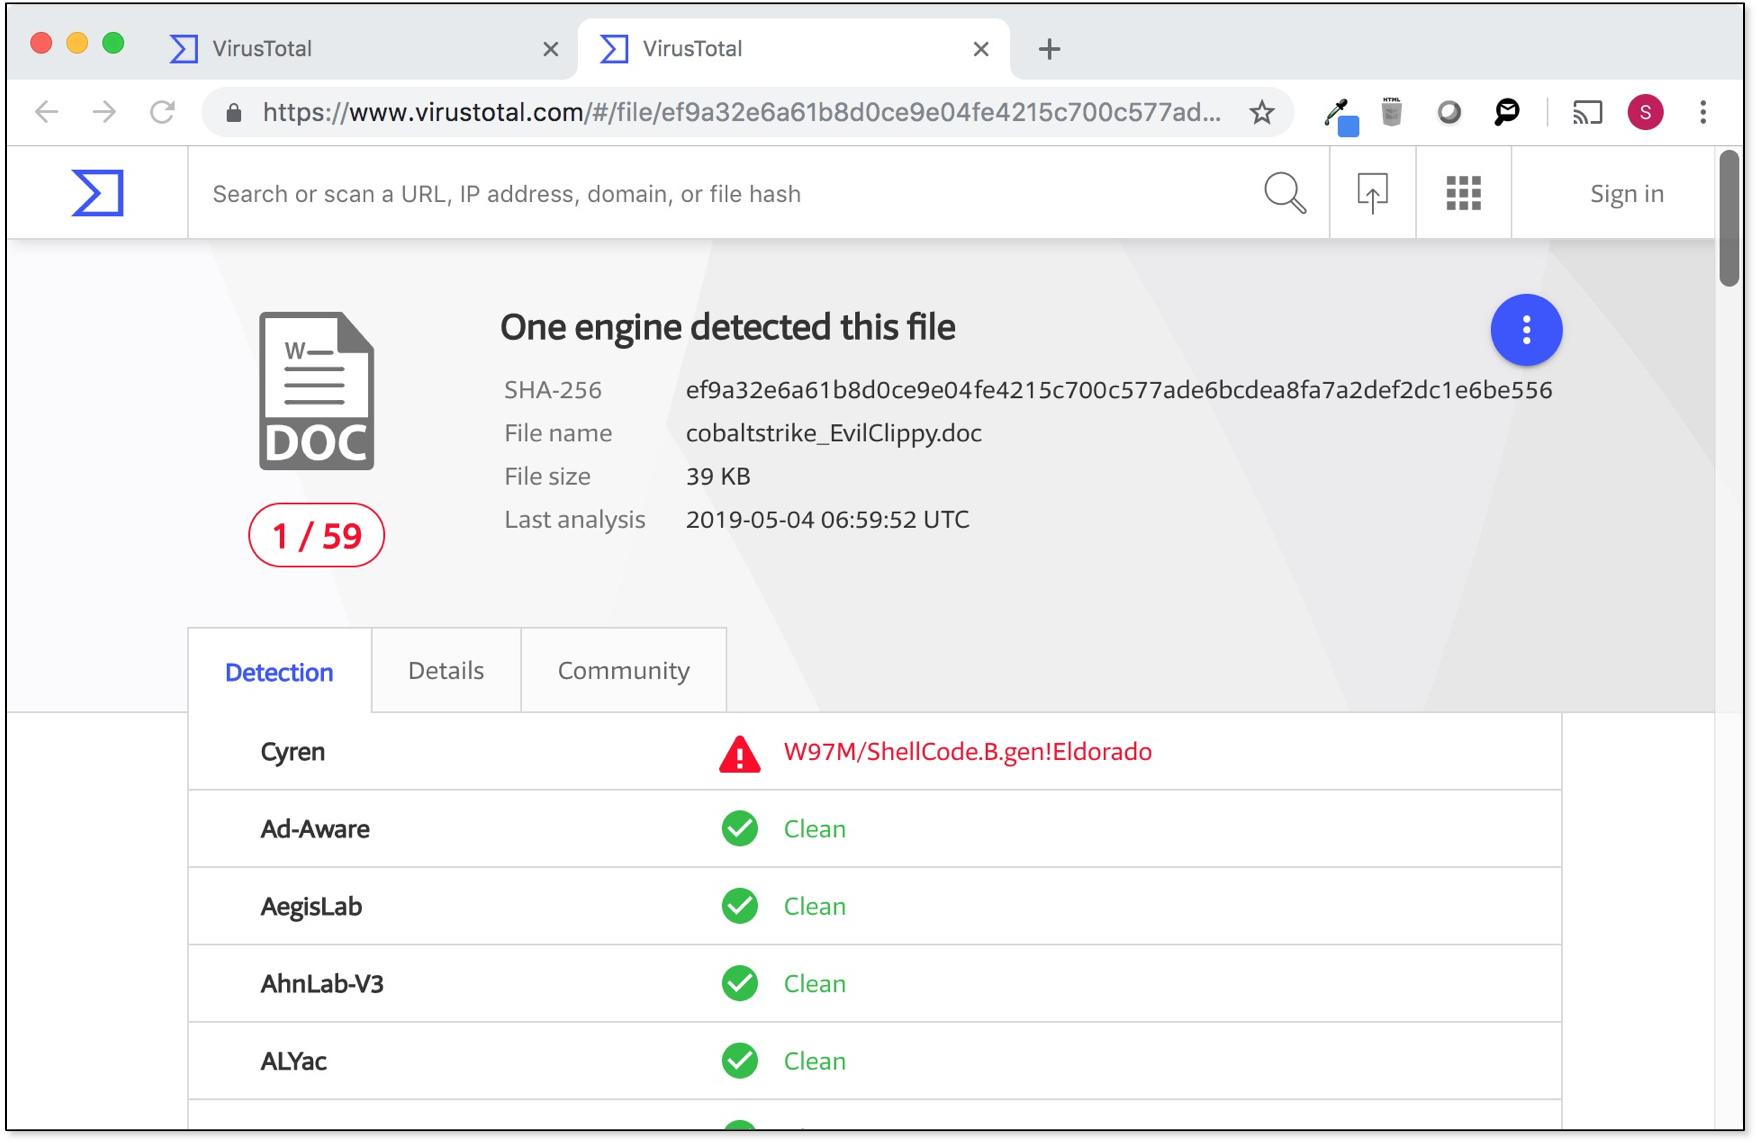Viewport: 1756px width, 1143px height.
Task: Switch to the first VirusTotal browser tab
Action: click(362, 49)
